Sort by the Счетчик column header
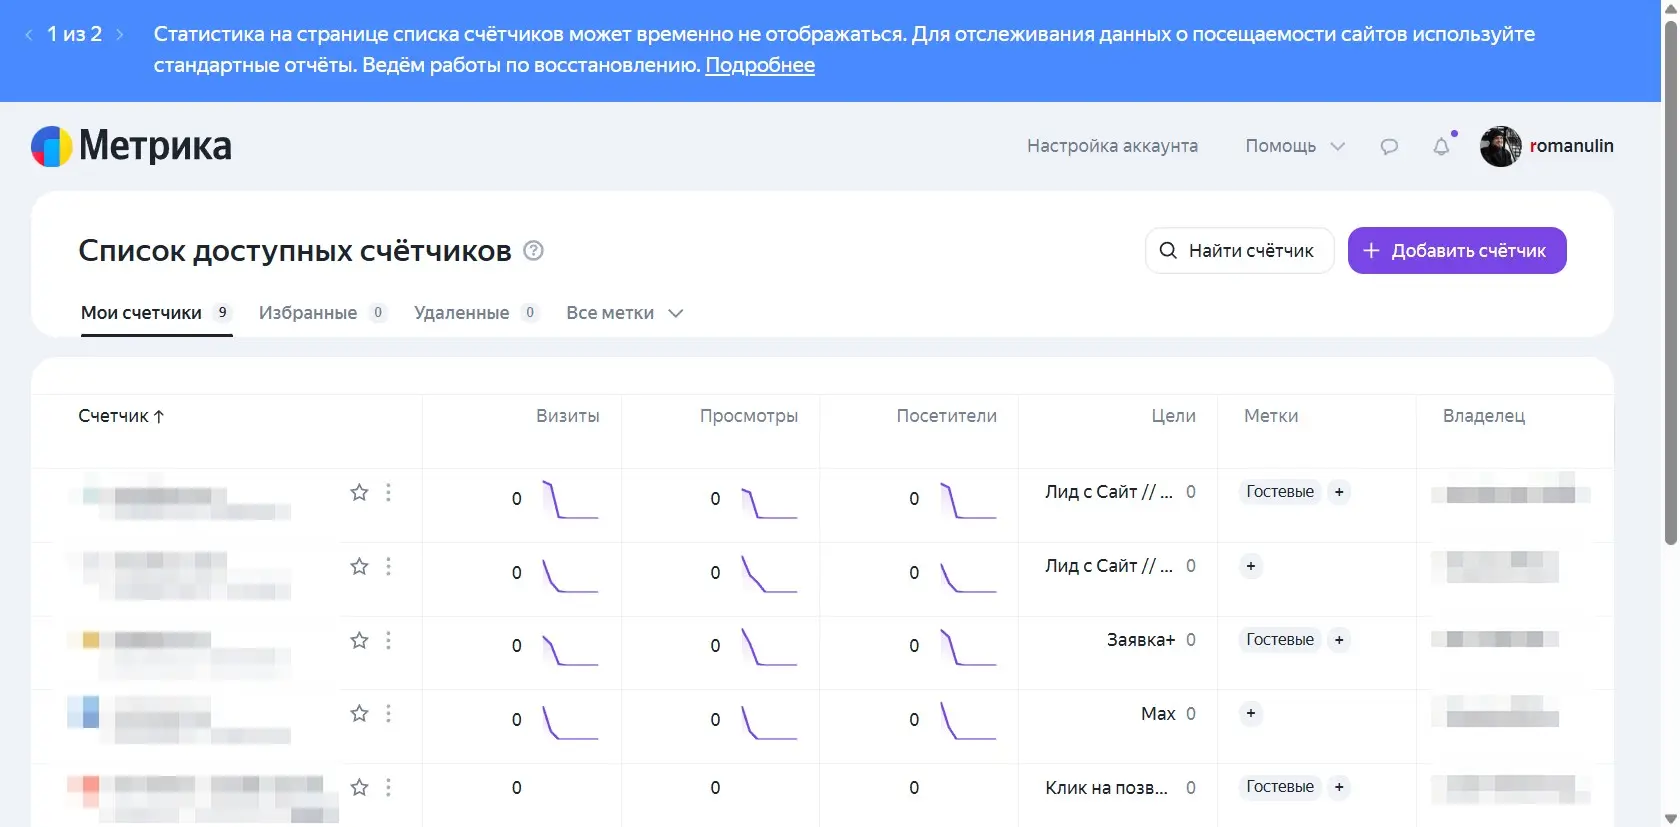This screenshot has height=827, width=1680. point(121,416)
